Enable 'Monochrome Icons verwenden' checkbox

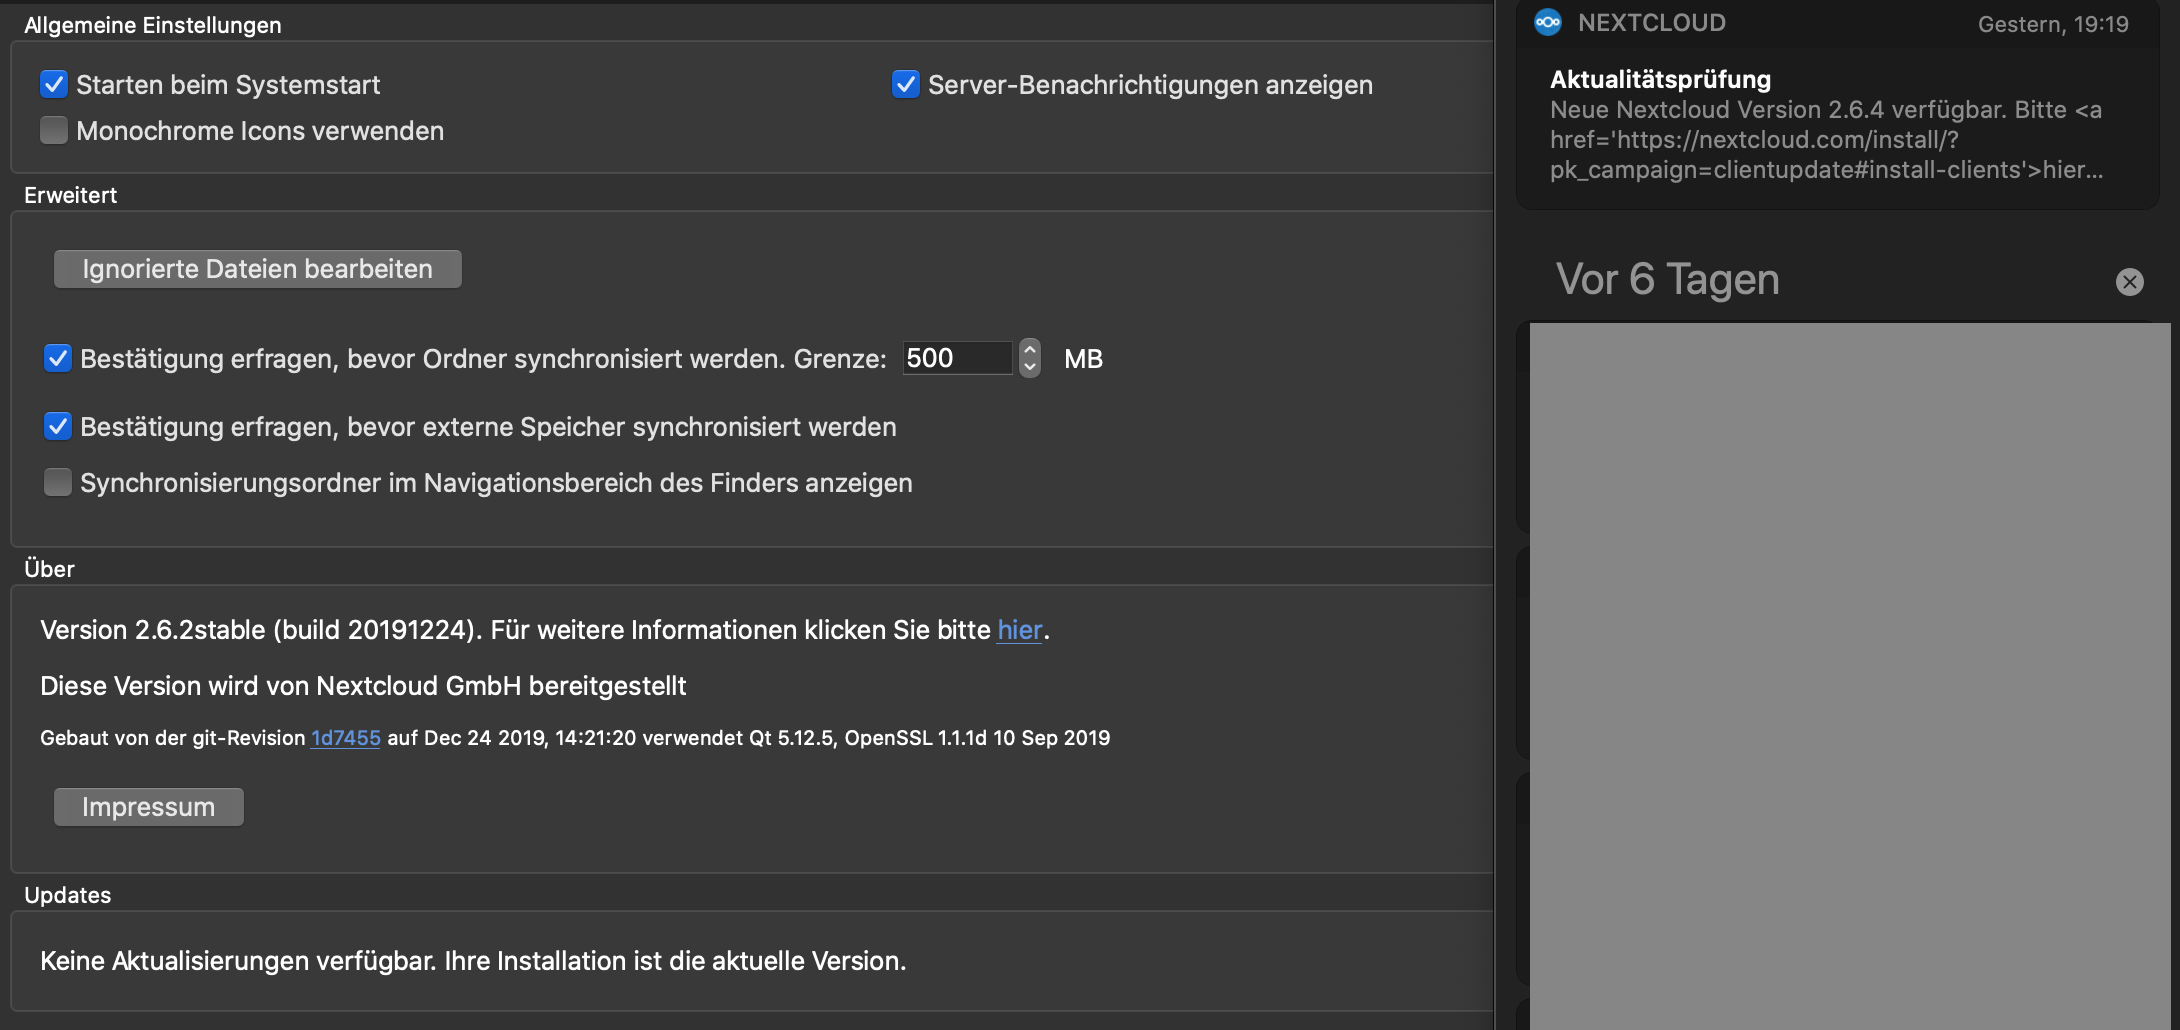54,130
